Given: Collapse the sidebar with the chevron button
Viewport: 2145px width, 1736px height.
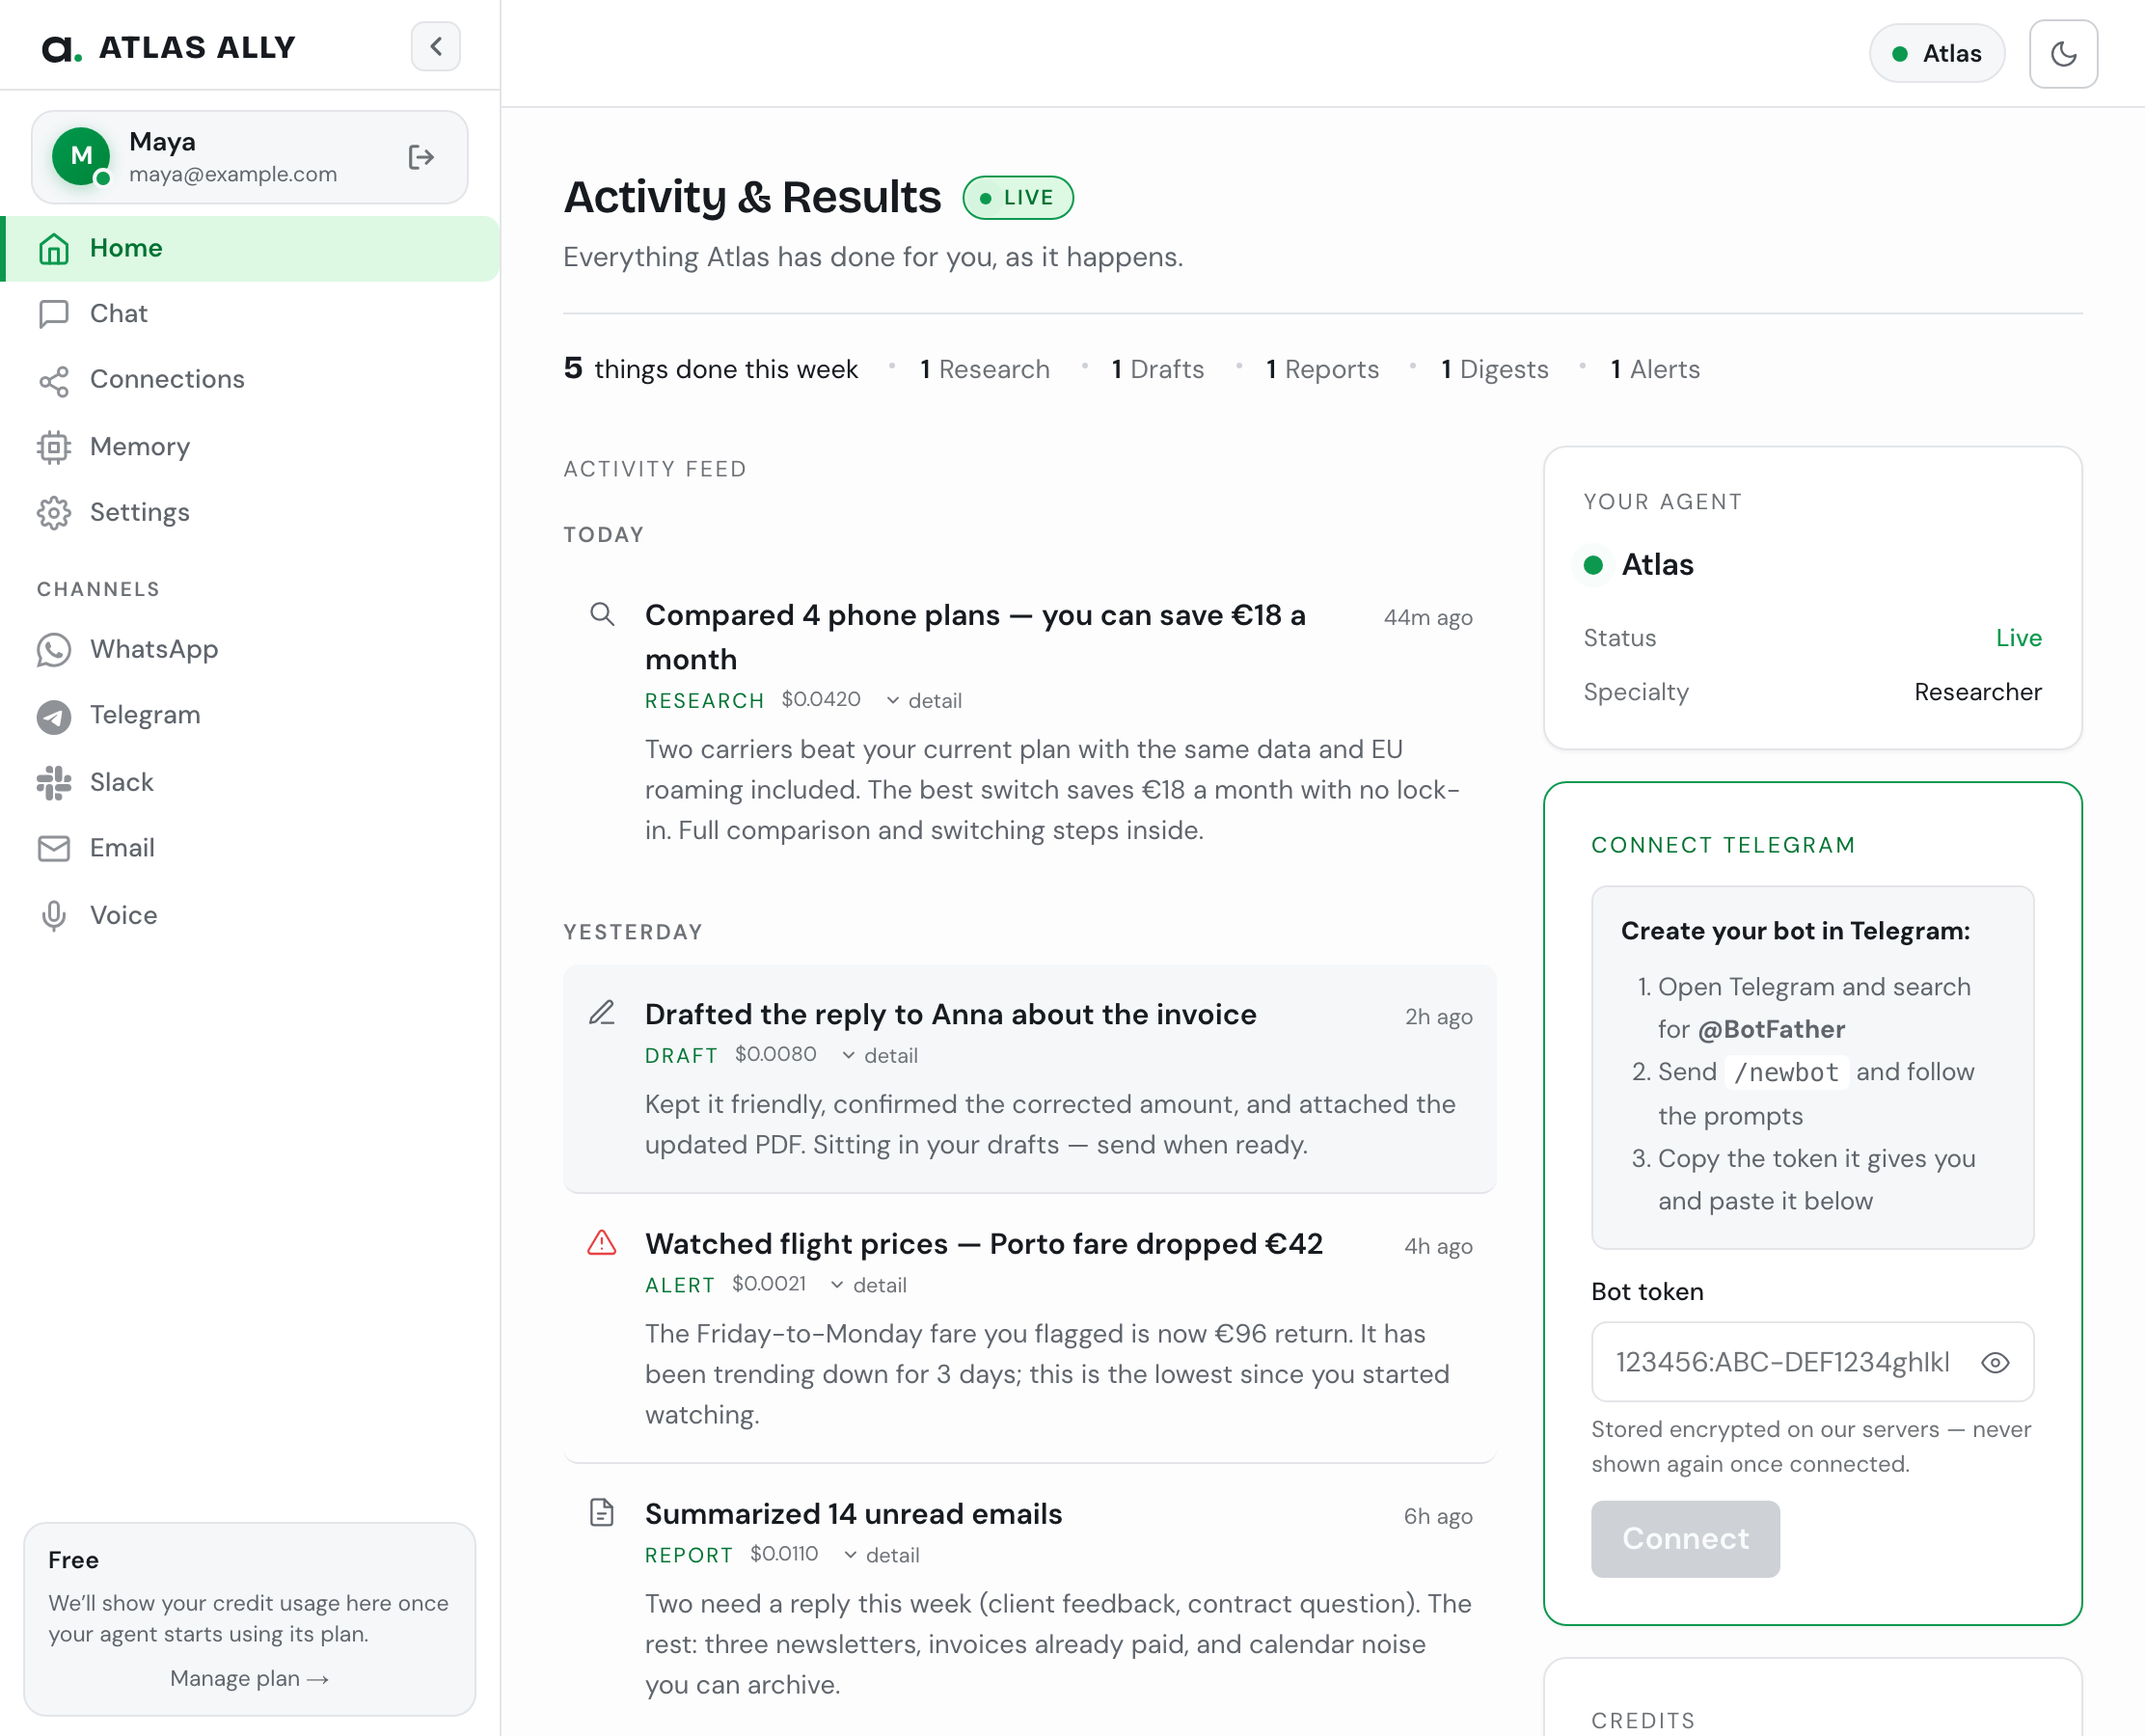Looking at the screenshot, I should (x=436, y=46).
